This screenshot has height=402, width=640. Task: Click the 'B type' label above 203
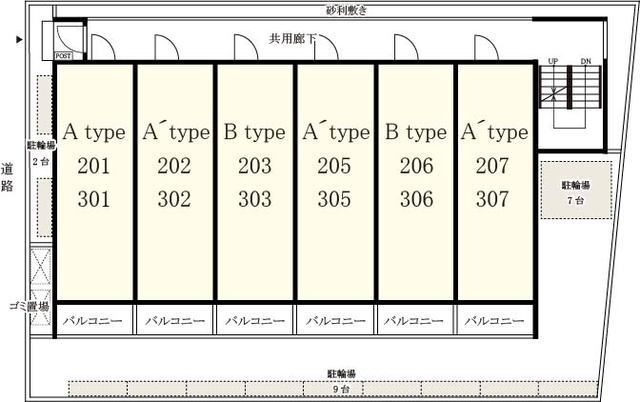coord(255,133)
